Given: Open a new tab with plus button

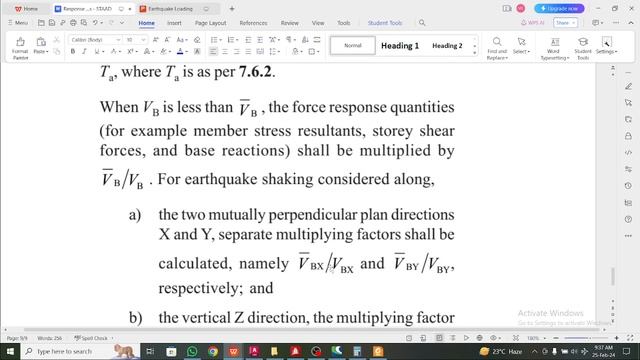Looking at the screenshot, I should 232,9.
